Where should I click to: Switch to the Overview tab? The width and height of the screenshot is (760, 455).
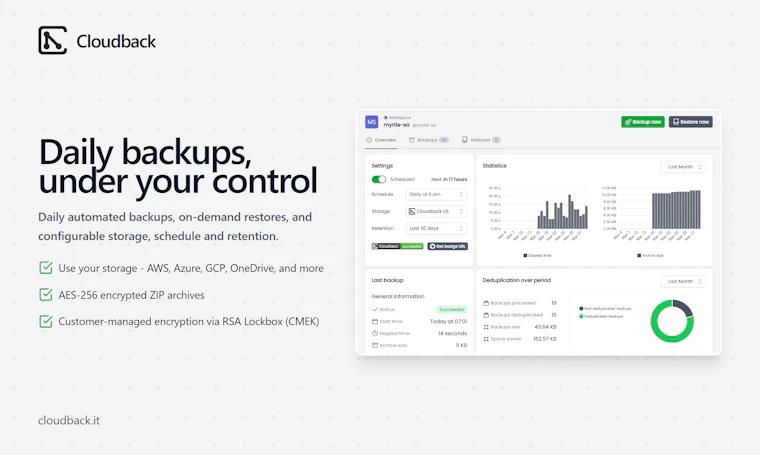coord(381,140)
